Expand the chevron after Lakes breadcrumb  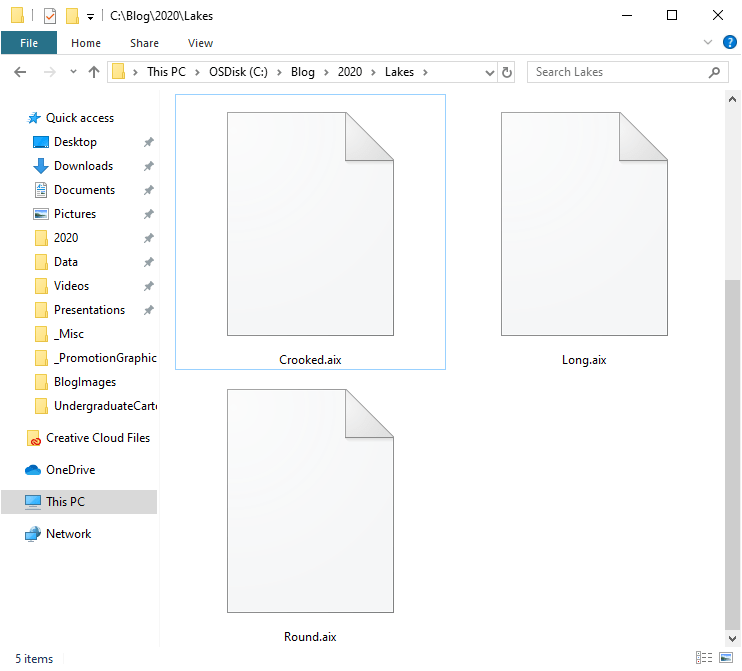coord(425,72)
